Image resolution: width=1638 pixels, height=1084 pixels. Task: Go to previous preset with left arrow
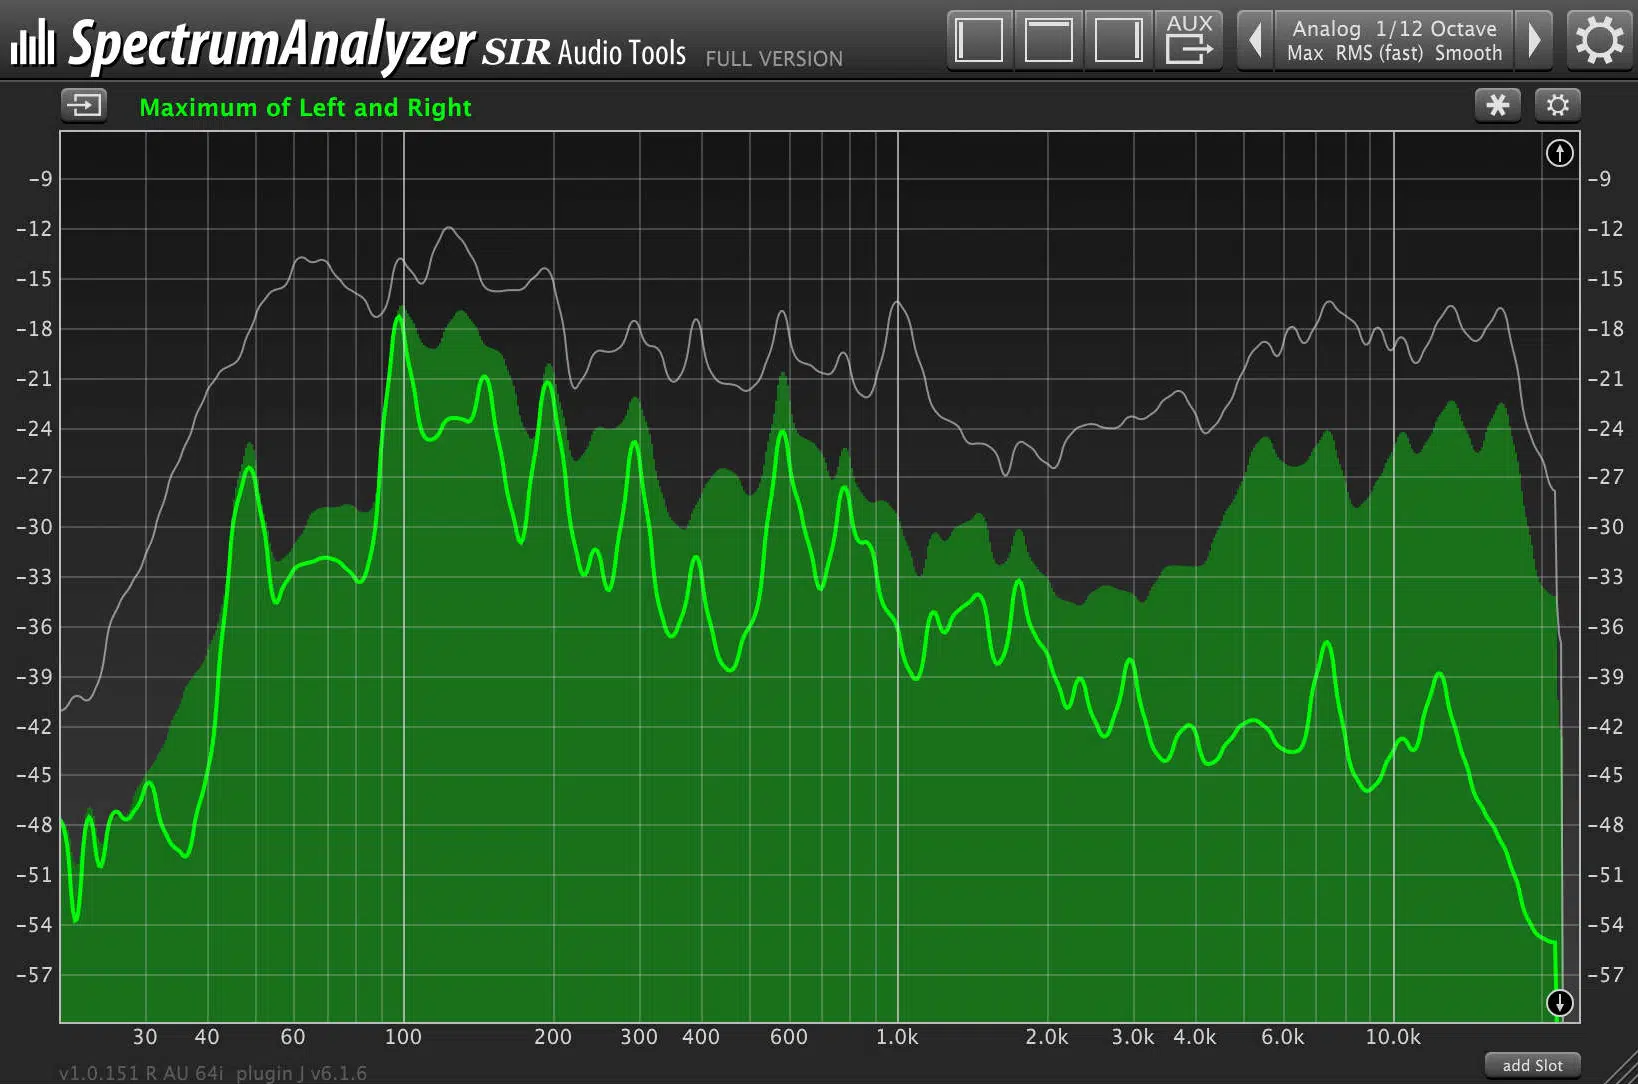(1255, 41)
